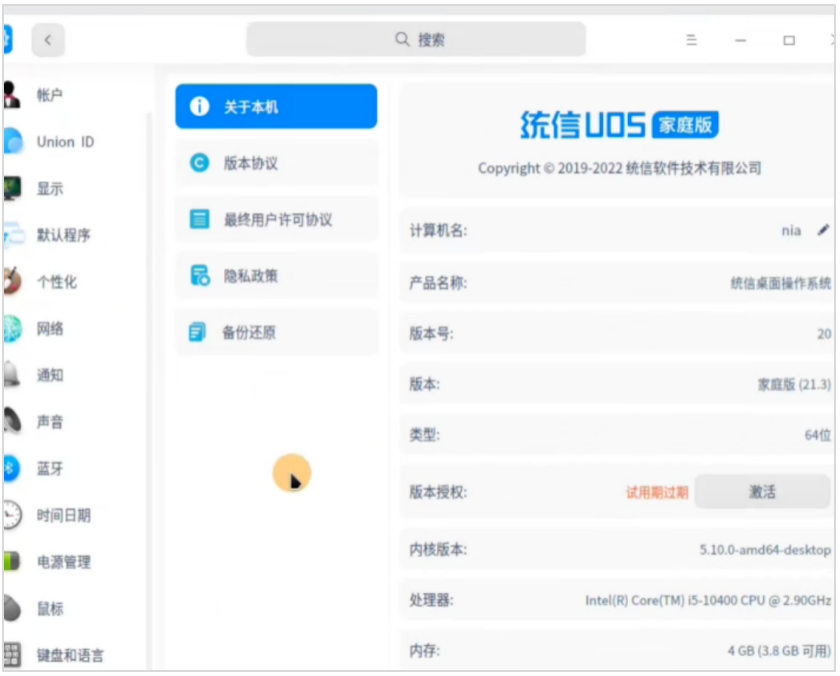Select 鼠标 label in sidebar
The image size is (840, 676).
(x=49, y=608)
